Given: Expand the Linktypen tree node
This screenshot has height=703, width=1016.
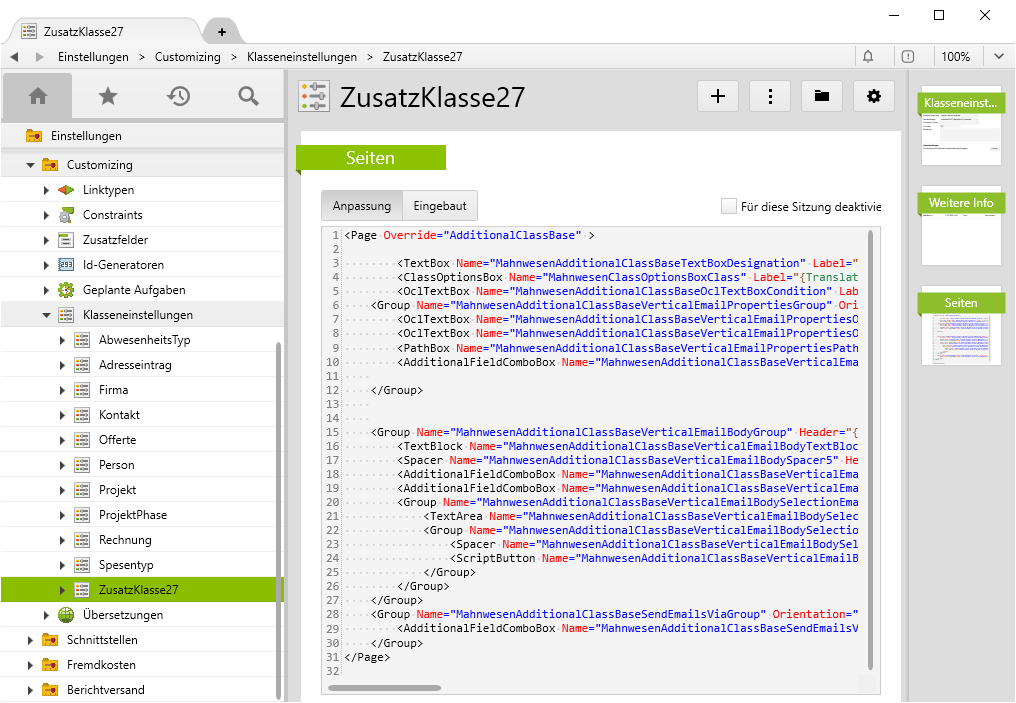Looking at the screenshot, I should [46, 190].
